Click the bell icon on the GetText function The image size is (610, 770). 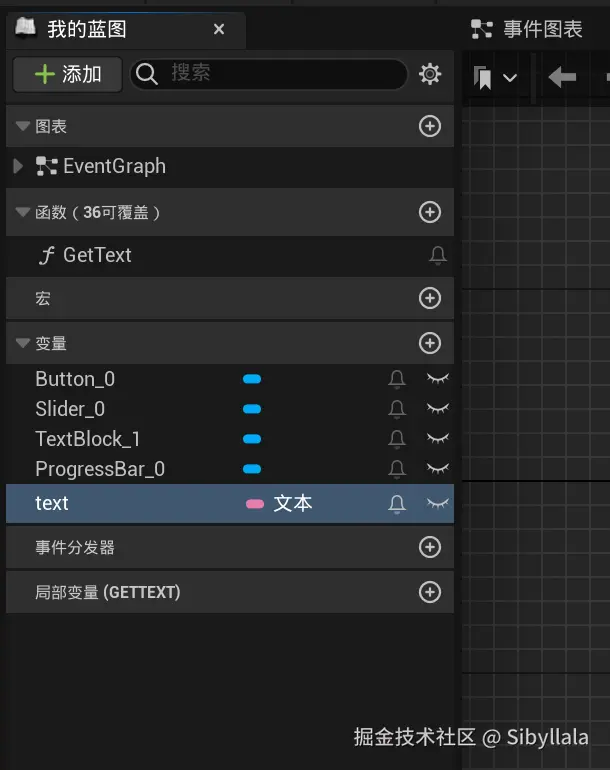coord(437,256)
